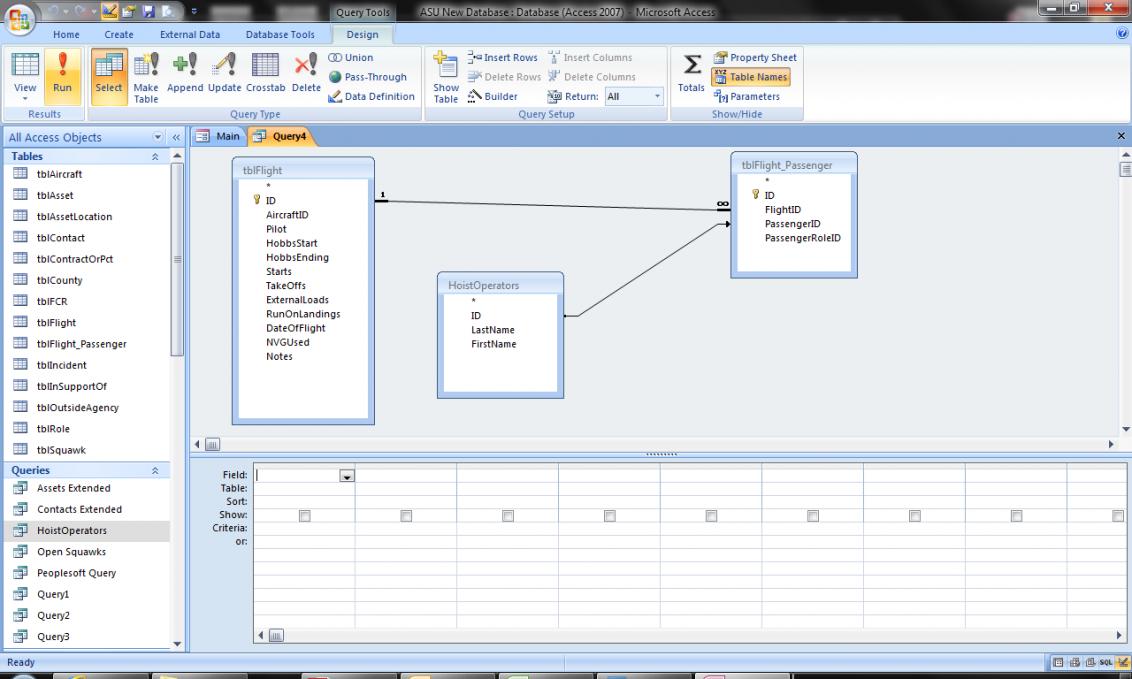The height and width of the screenshot is (679, 1132).
Task: Select the Data Definition option
Action: pos(371,97)
